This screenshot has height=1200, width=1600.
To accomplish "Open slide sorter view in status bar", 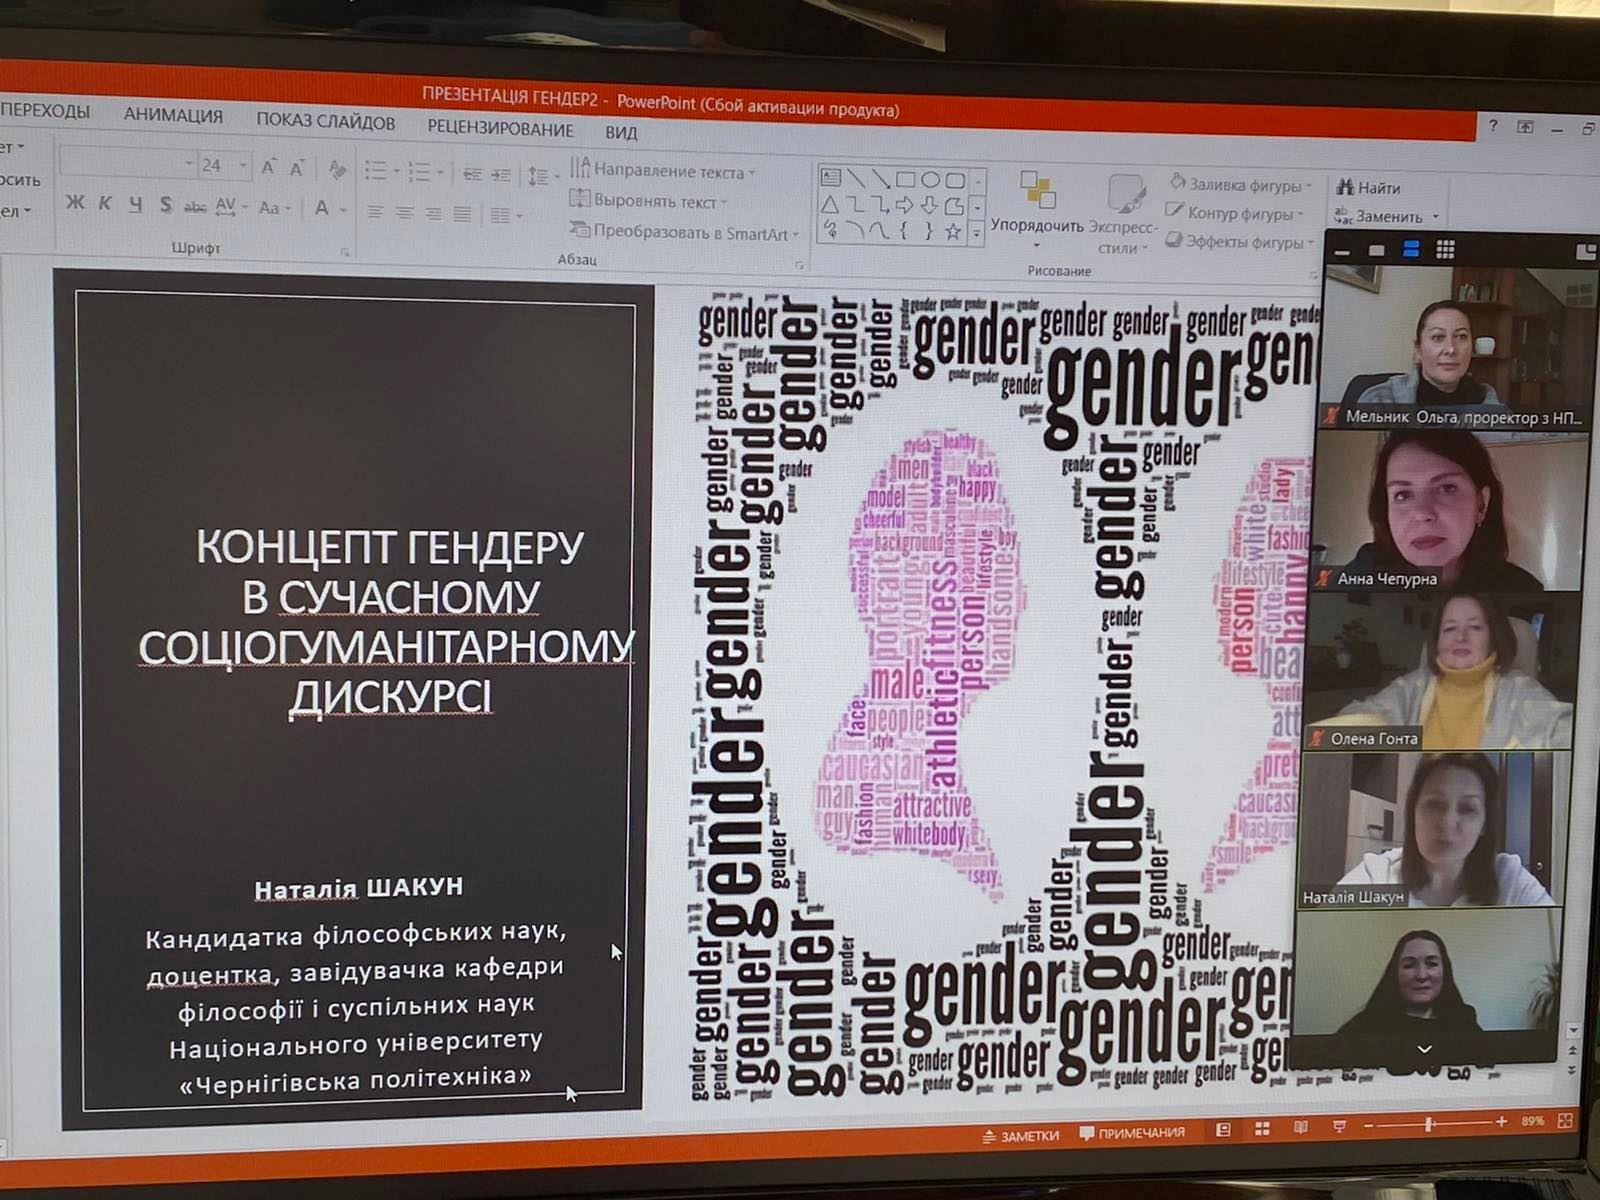I will coord(1262,1129).
